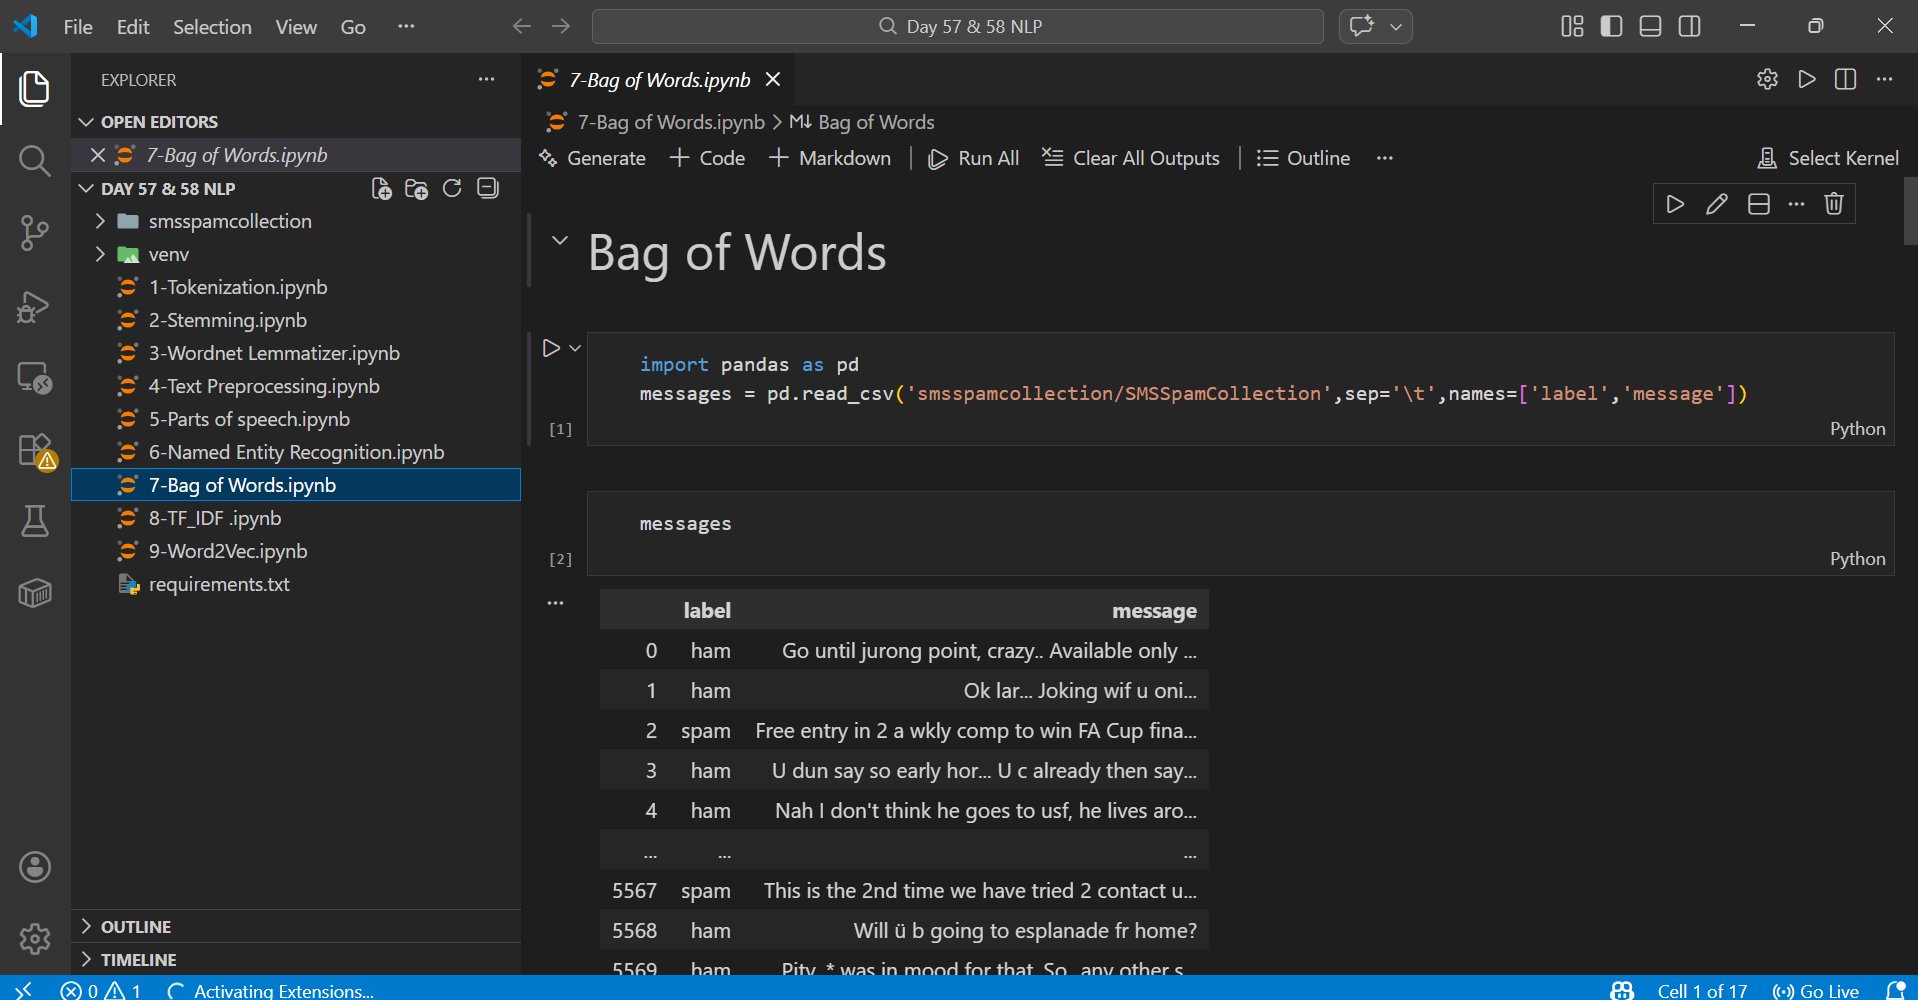The width and height of the screenshot is (1918, 1000).
Task: Toggle the secondary side bar layout
Action: (x=1689, y=26)
